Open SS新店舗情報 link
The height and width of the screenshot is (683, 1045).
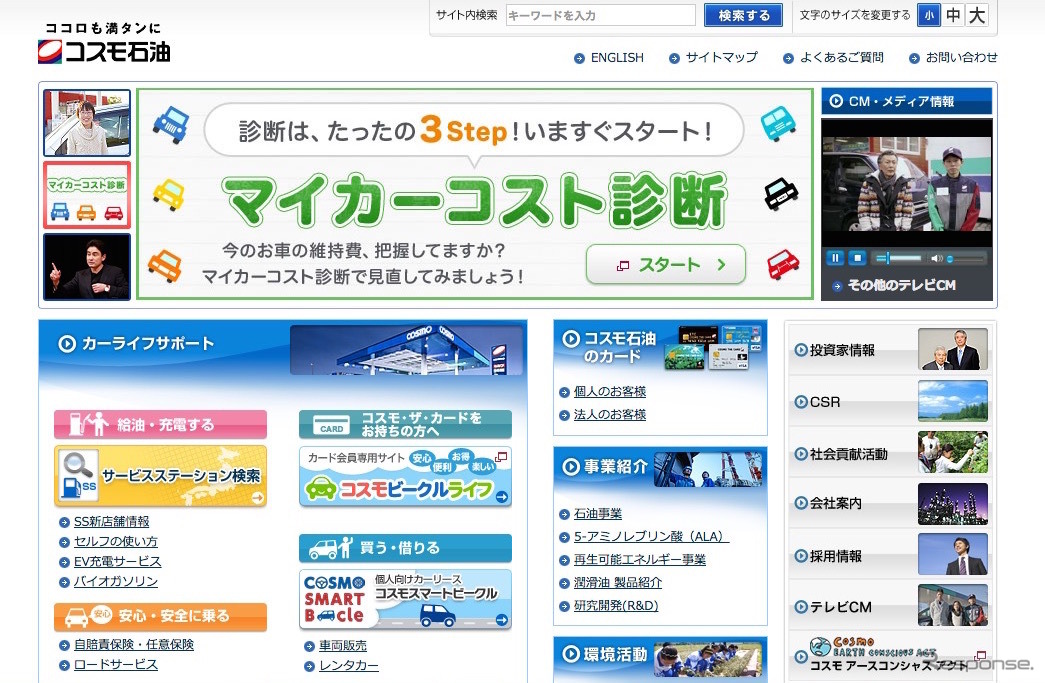pyautogui.click(x=111, y=522)
